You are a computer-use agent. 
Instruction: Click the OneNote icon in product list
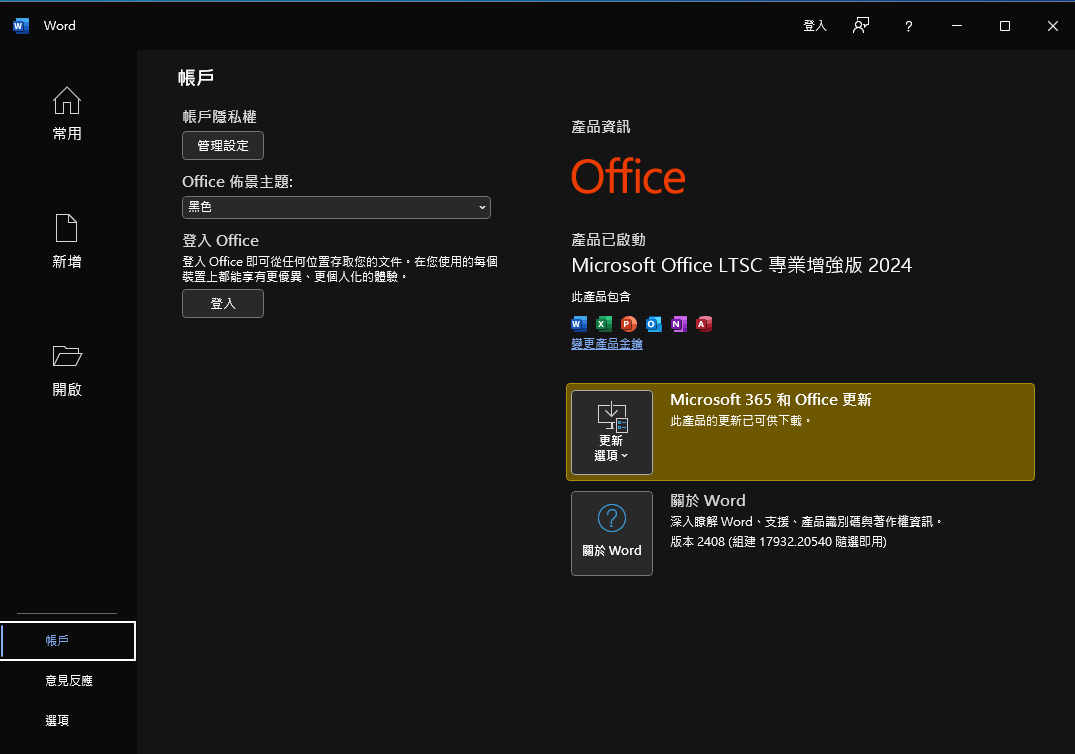[679, 323]
